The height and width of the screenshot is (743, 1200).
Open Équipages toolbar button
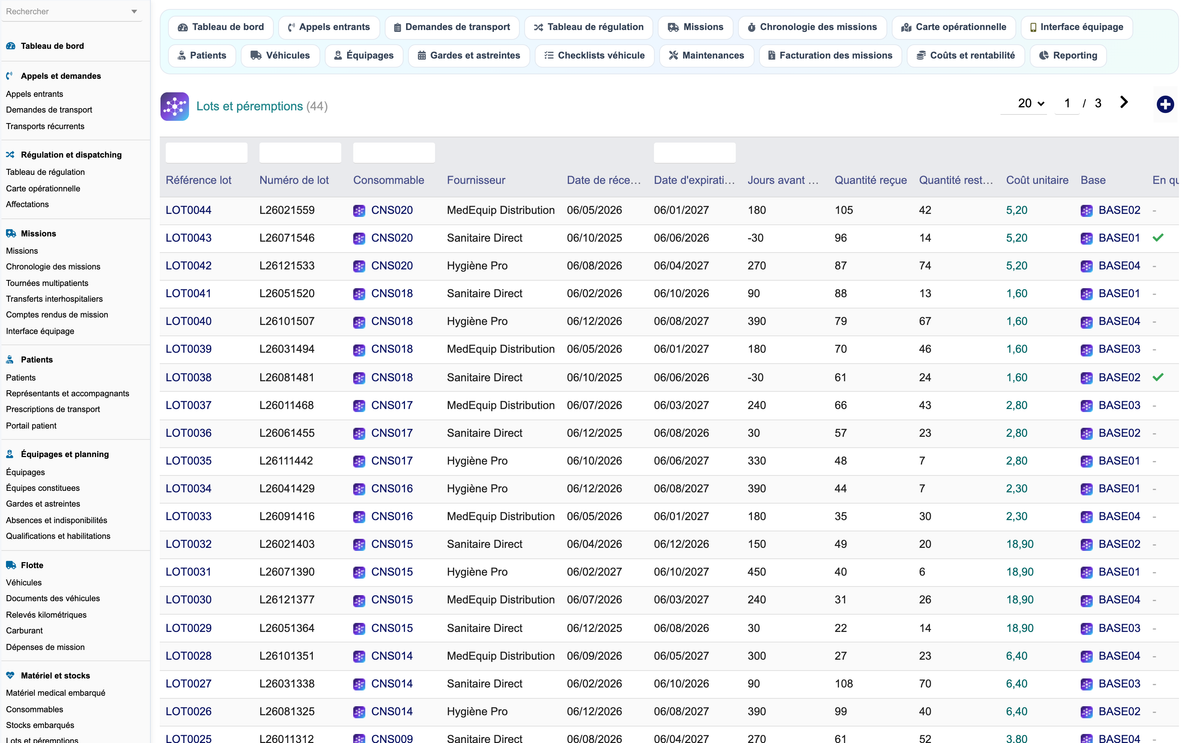pyautogui.click(x=363, y=55)
